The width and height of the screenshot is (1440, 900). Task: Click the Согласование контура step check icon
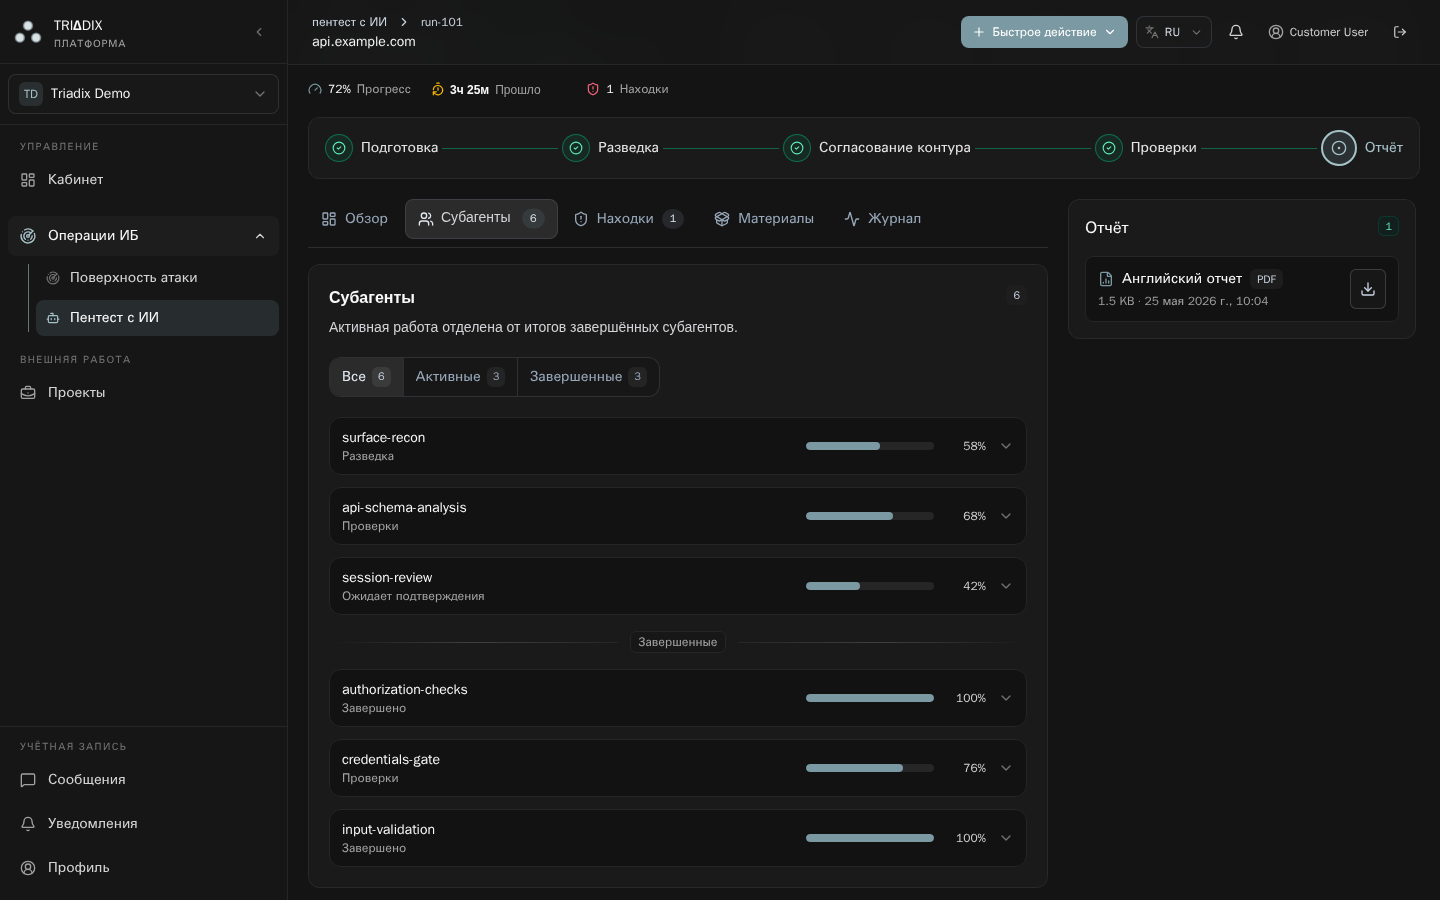click(x=797, y=148)
